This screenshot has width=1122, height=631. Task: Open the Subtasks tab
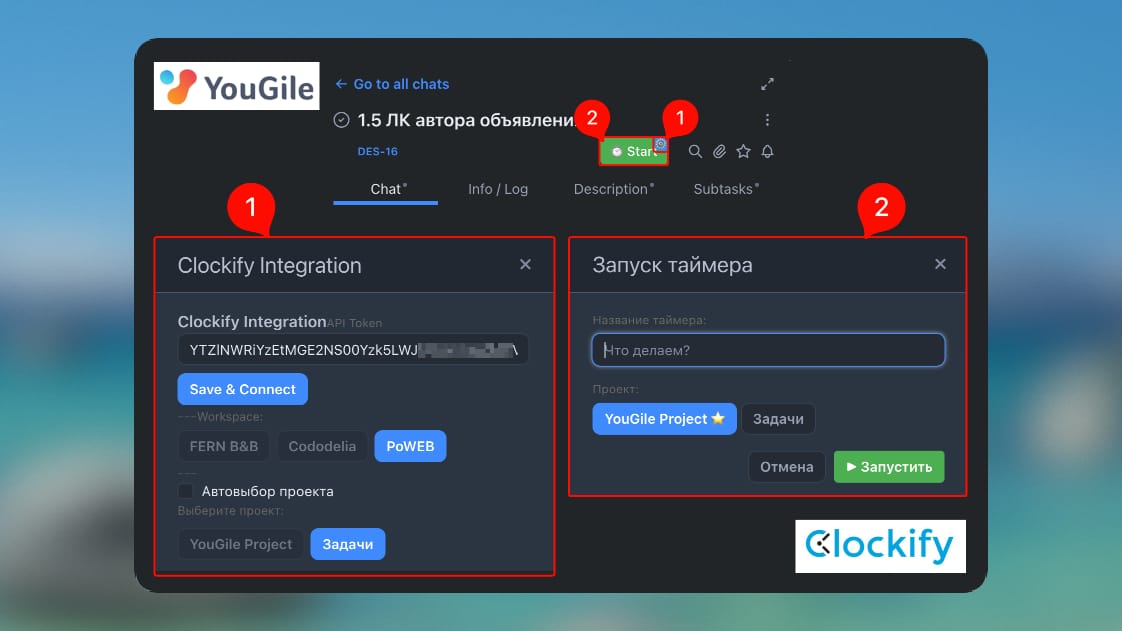[x=726, y=189]
